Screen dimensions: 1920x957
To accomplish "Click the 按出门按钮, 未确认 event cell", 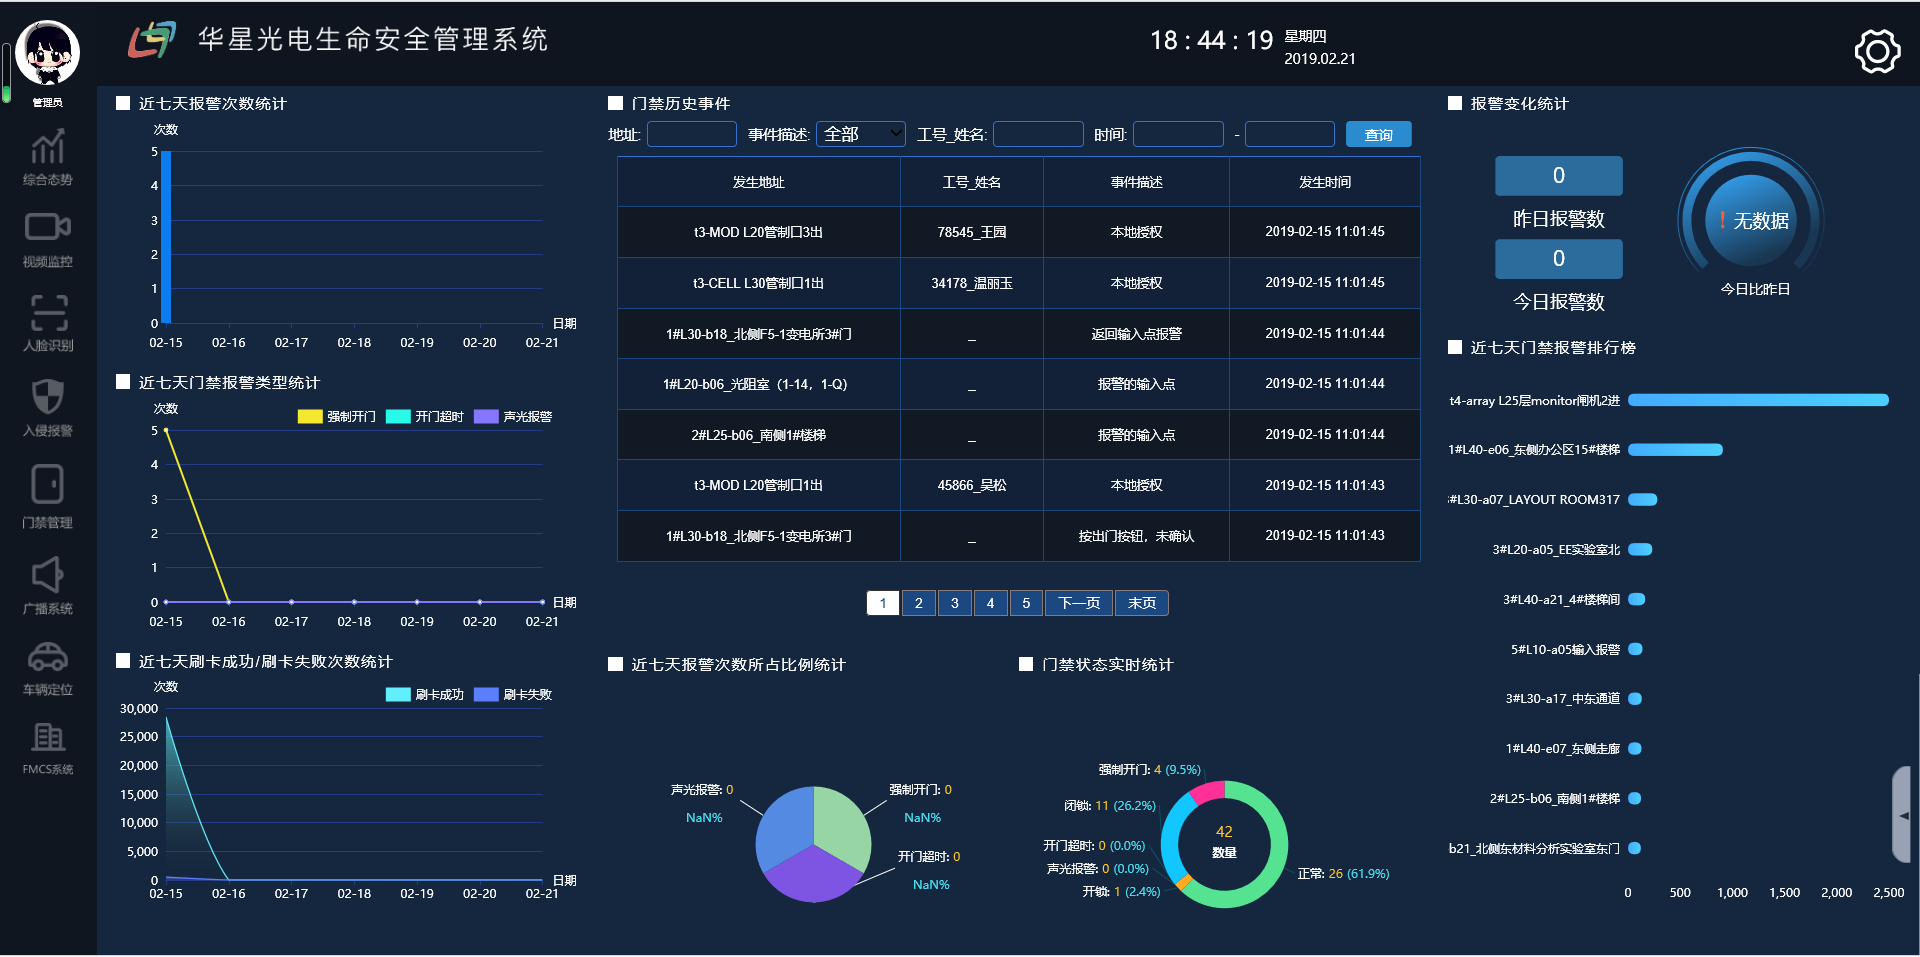I will pos(1136,536).
